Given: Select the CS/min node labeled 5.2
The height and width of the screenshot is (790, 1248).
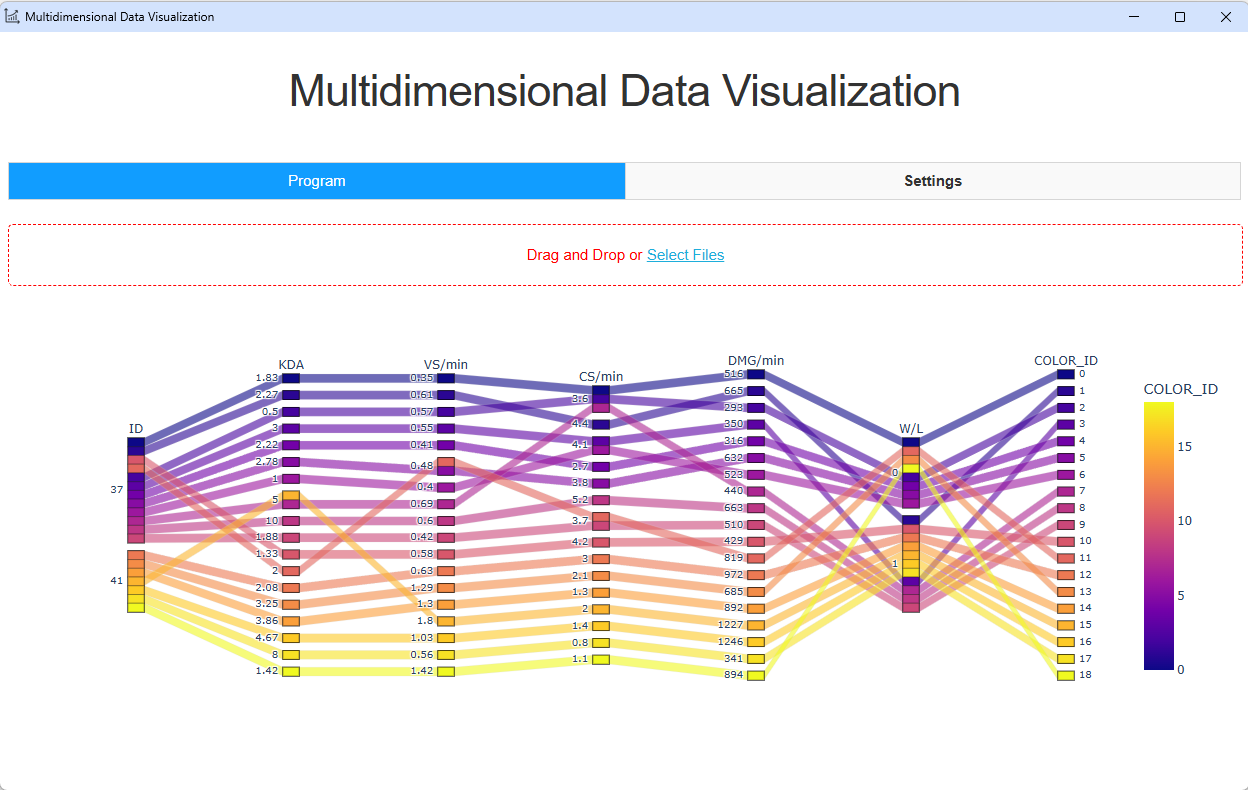Looking at the screenshot, I should click(601, 500).
